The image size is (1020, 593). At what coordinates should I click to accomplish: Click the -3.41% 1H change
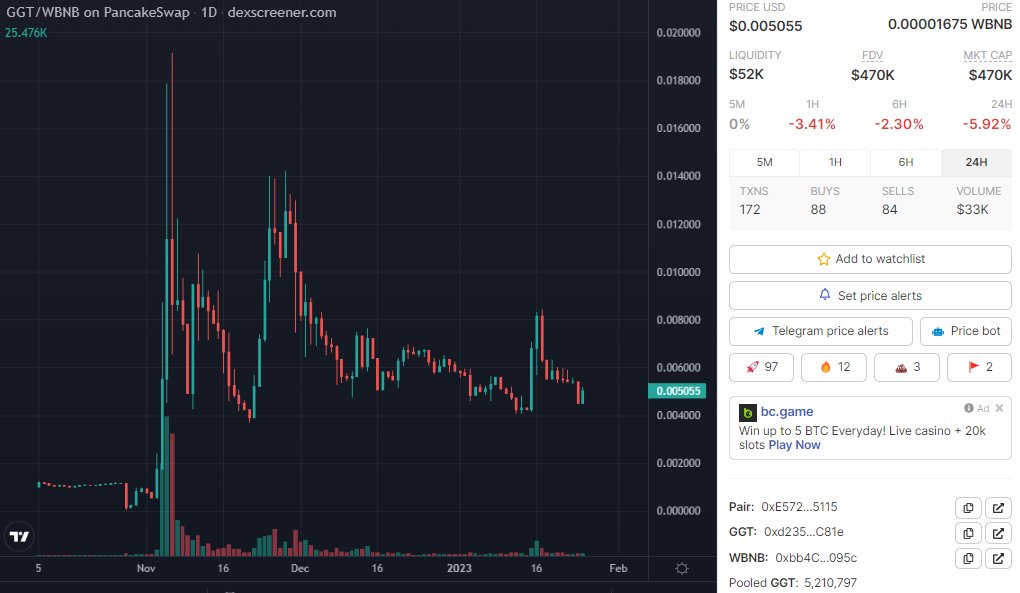click(812, 124)
